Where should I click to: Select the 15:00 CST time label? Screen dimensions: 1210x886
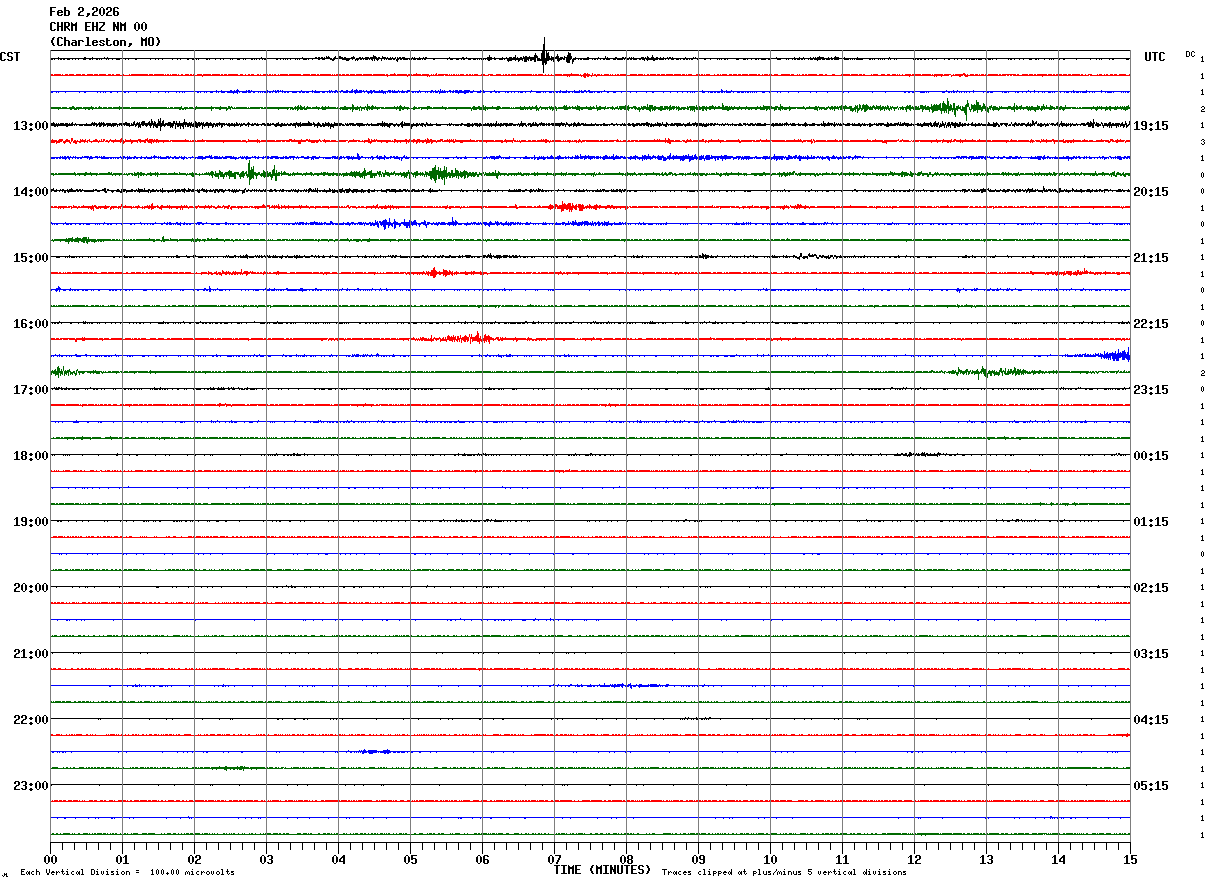pos(30,258)
